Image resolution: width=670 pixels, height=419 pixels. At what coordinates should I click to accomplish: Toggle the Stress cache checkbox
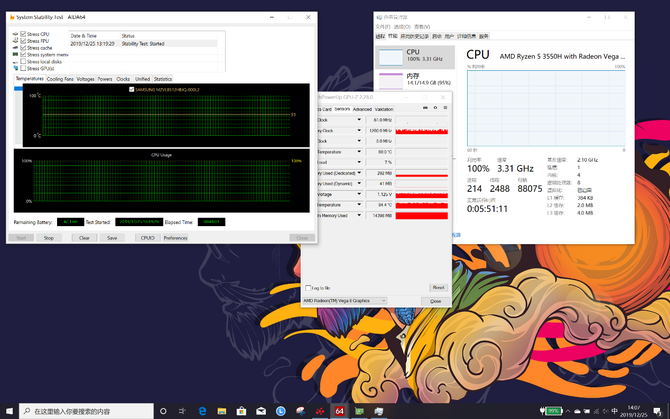[23, 47]
